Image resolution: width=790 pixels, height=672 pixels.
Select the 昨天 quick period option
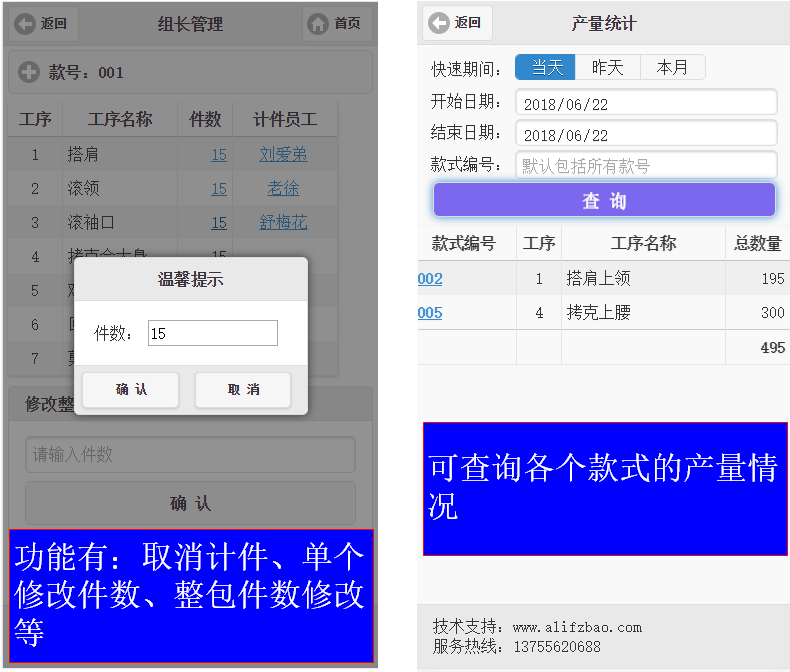point(608,67)
